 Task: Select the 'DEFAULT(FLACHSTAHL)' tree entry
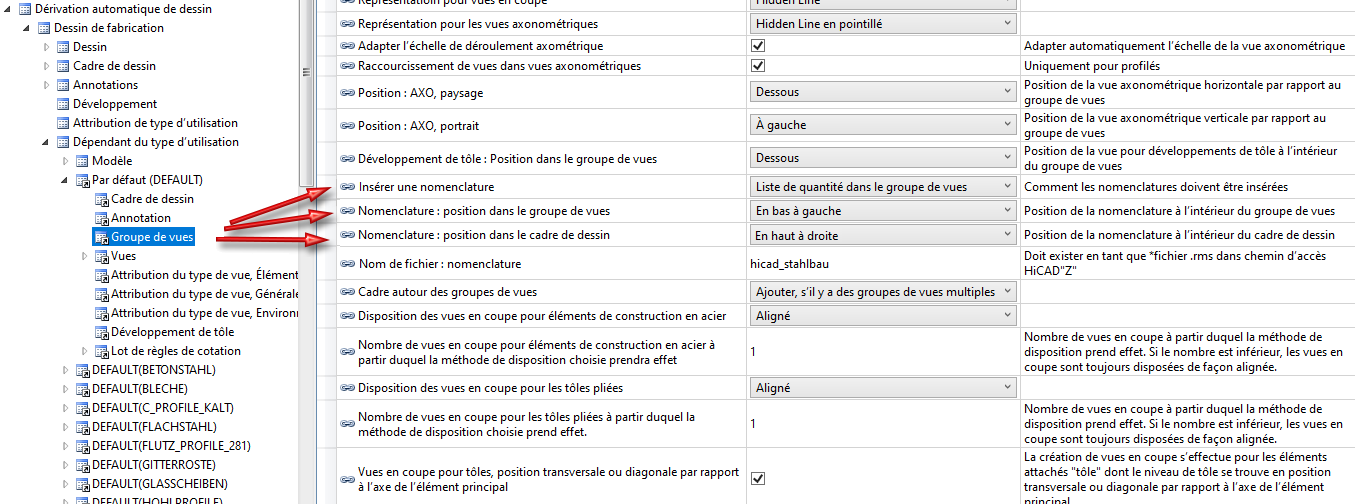tap(153, 427)
